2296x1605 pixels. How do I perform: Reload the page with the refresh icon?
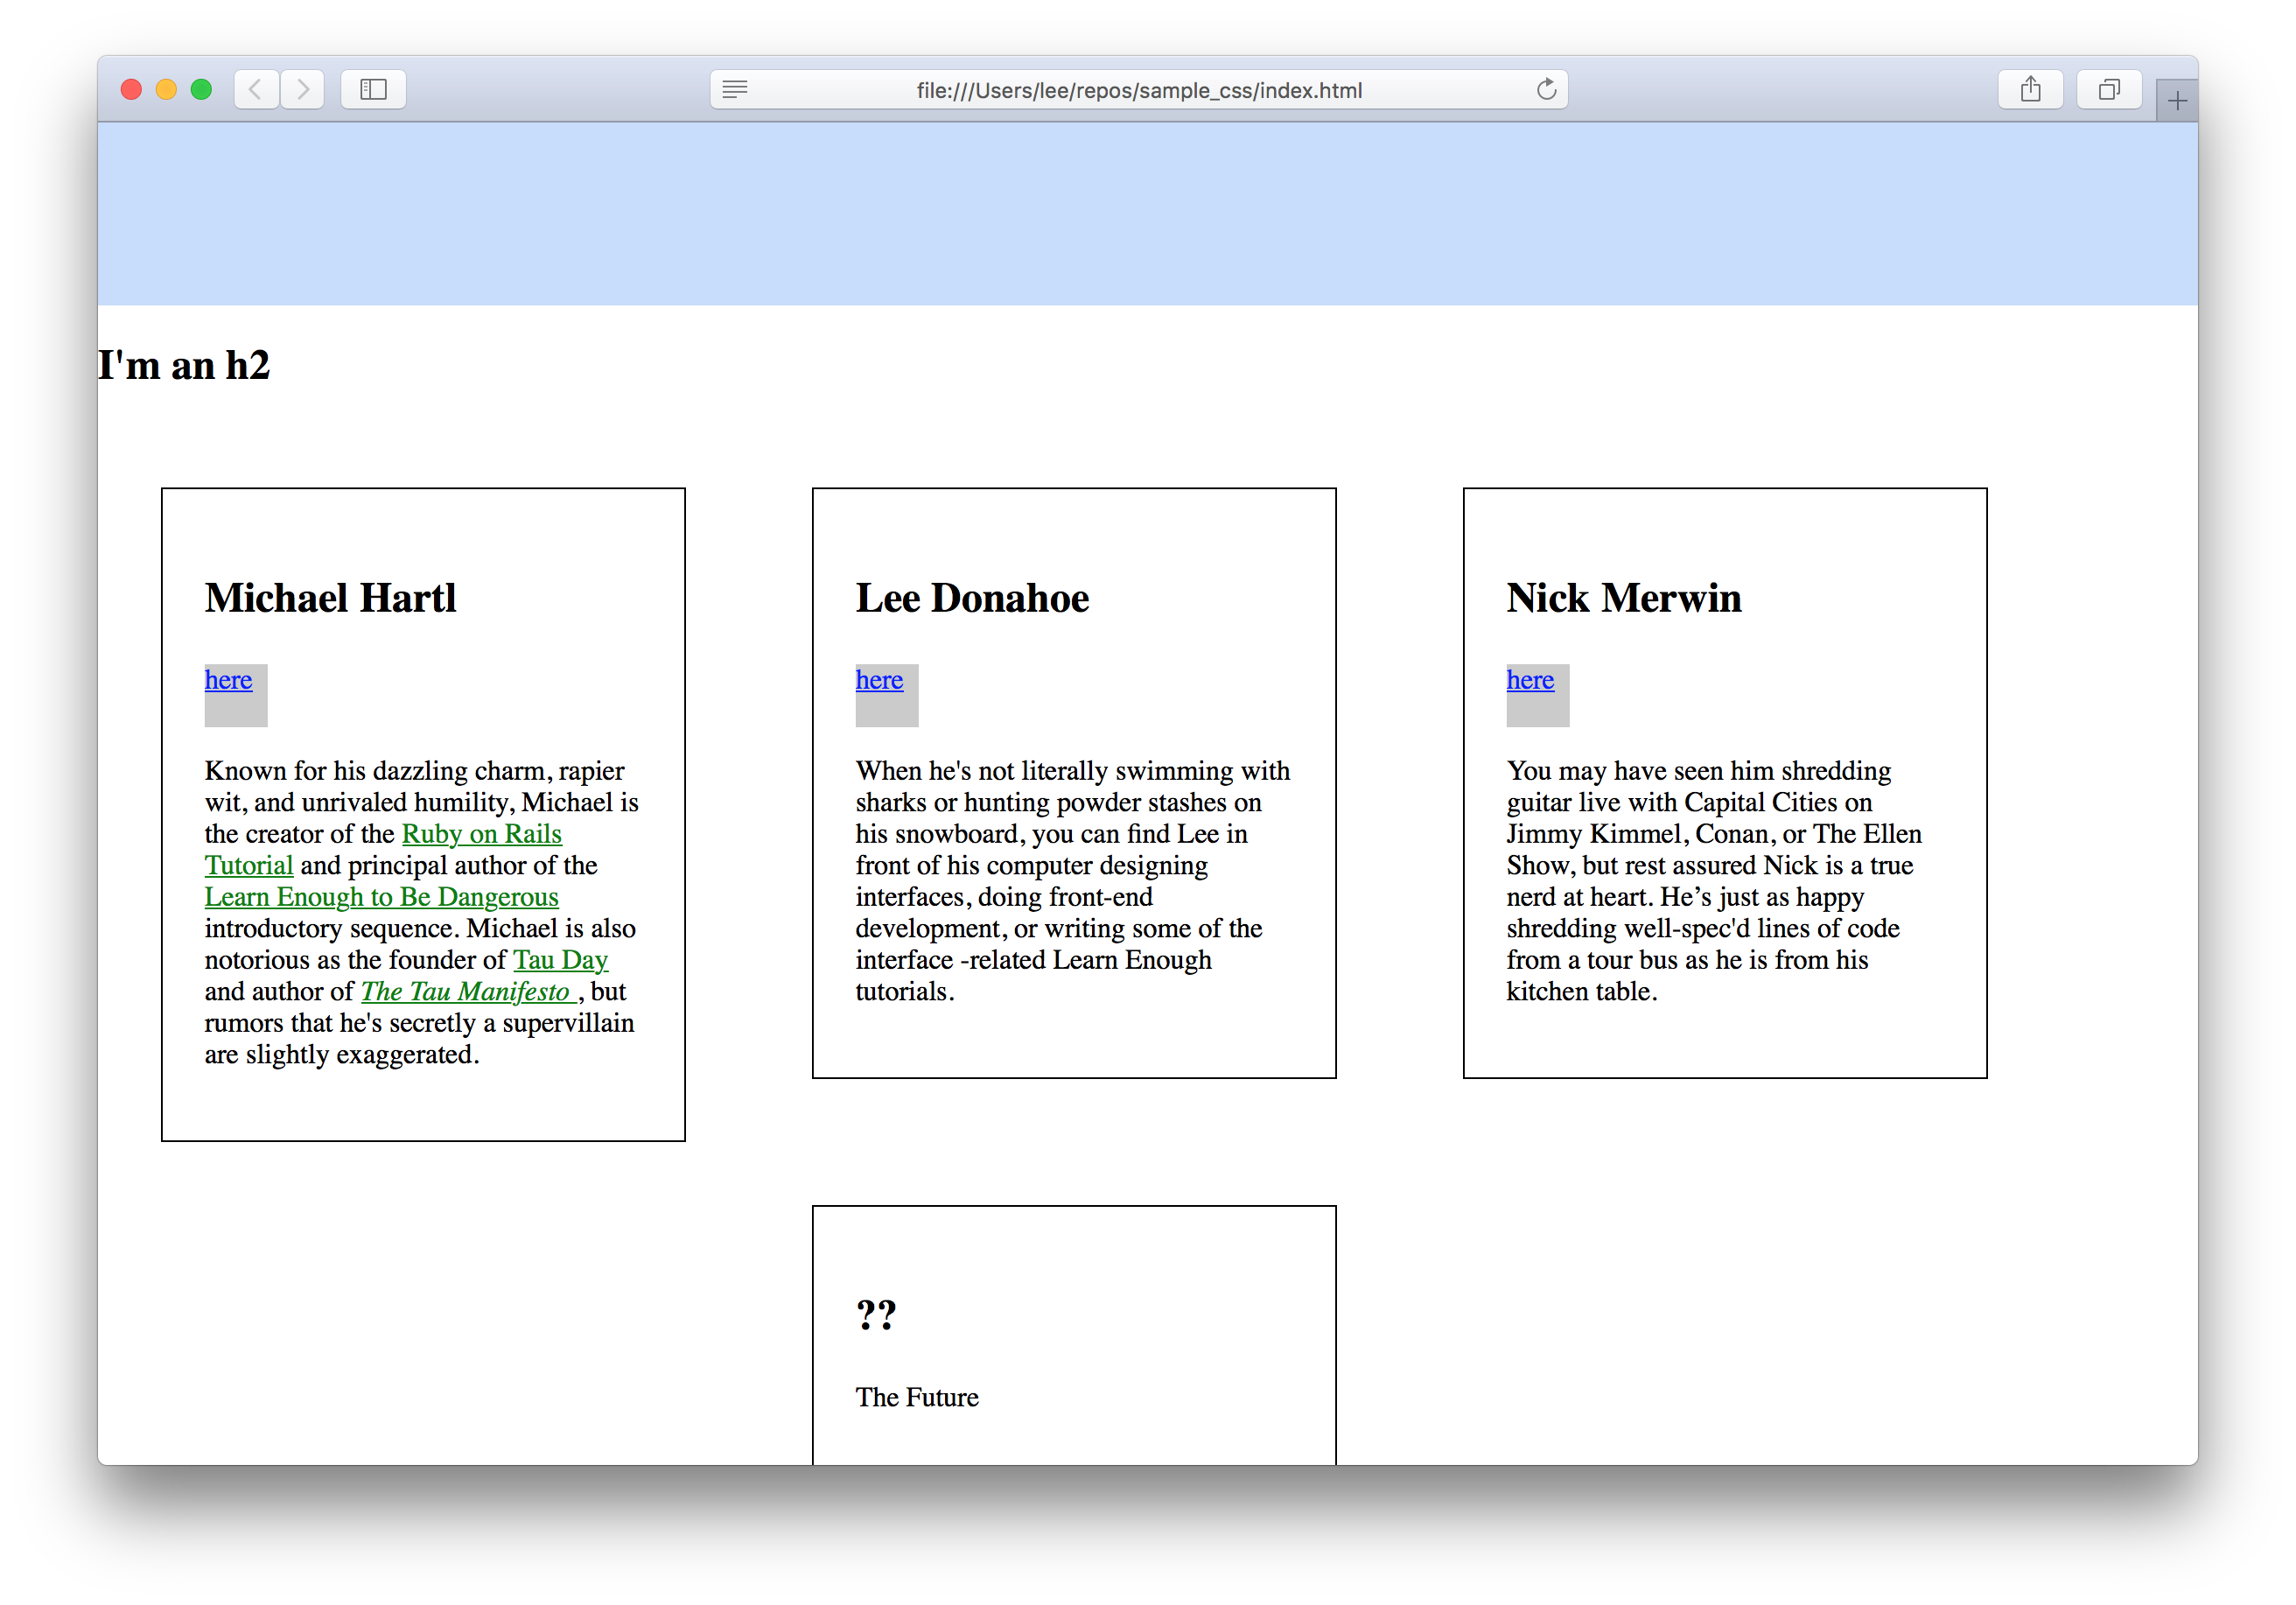pyautogui.click(x=1546, y=90)
